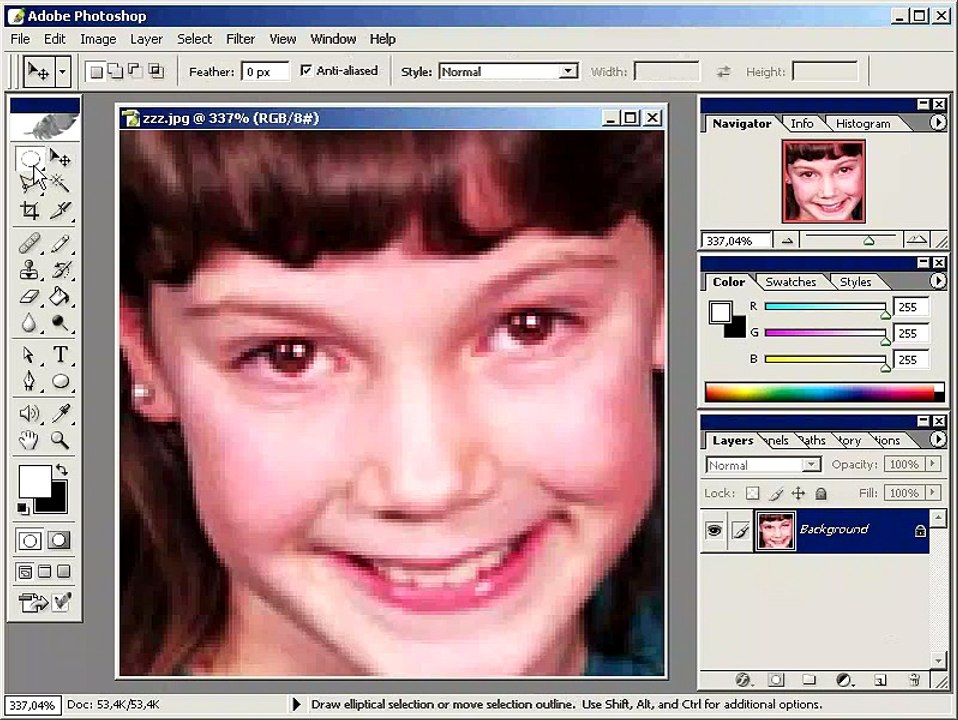This screenshot has width=958, height=720.
Task: Open the Image menu
Action: click(98, 39)
